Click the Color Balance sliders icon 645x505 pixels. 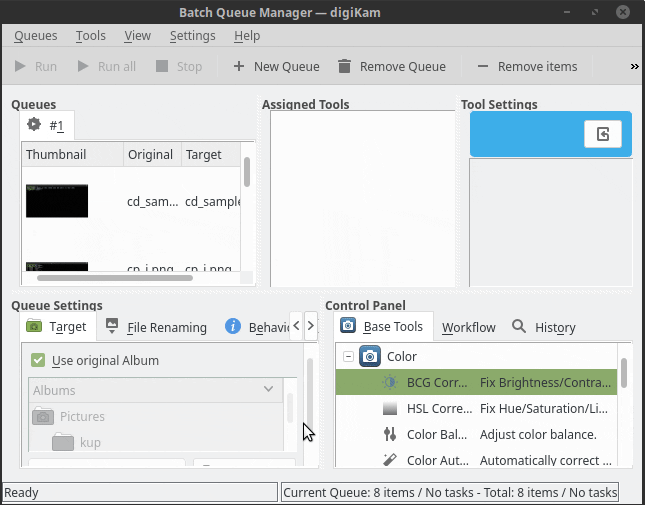[390, 434]
